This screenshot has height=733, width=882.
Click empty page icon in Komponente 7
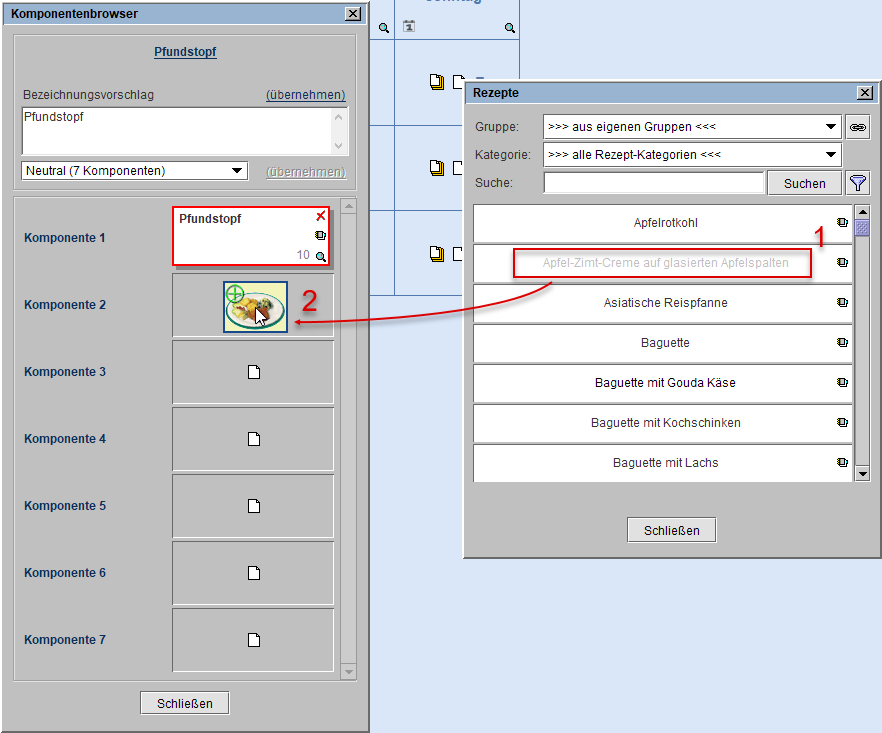(254, 640)
